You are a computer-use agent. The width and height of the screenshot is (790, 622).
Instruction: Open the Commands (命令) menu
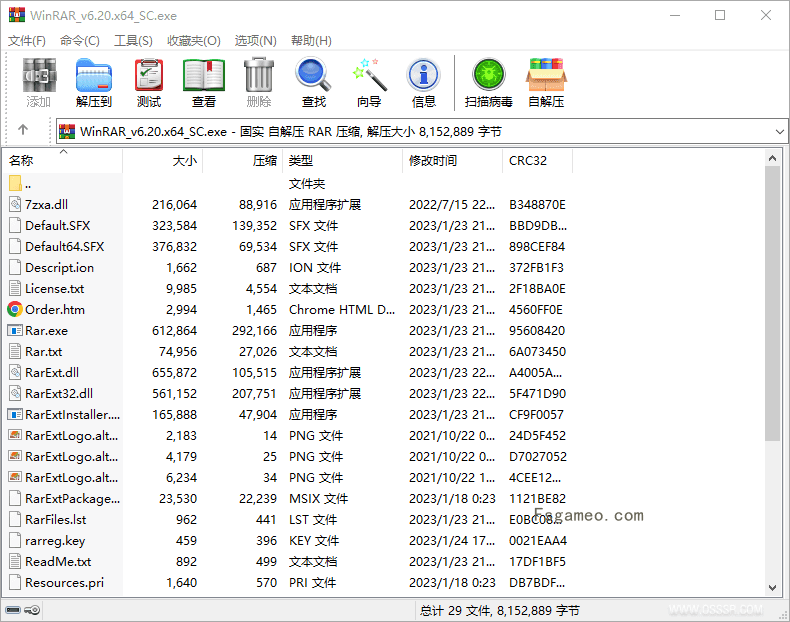(x=80, y=40)
